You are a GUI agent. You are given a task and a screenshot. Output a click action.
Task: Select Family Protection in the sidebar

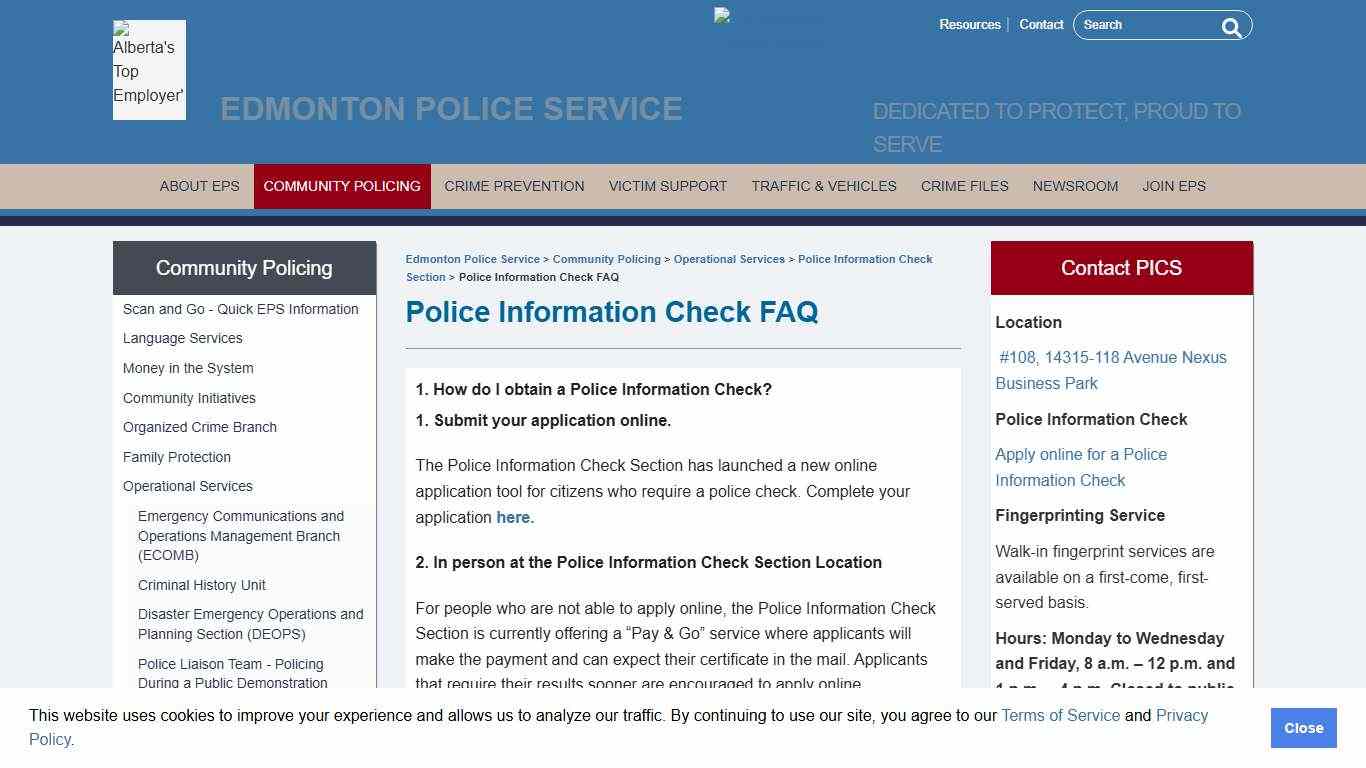tap(176, 457)
